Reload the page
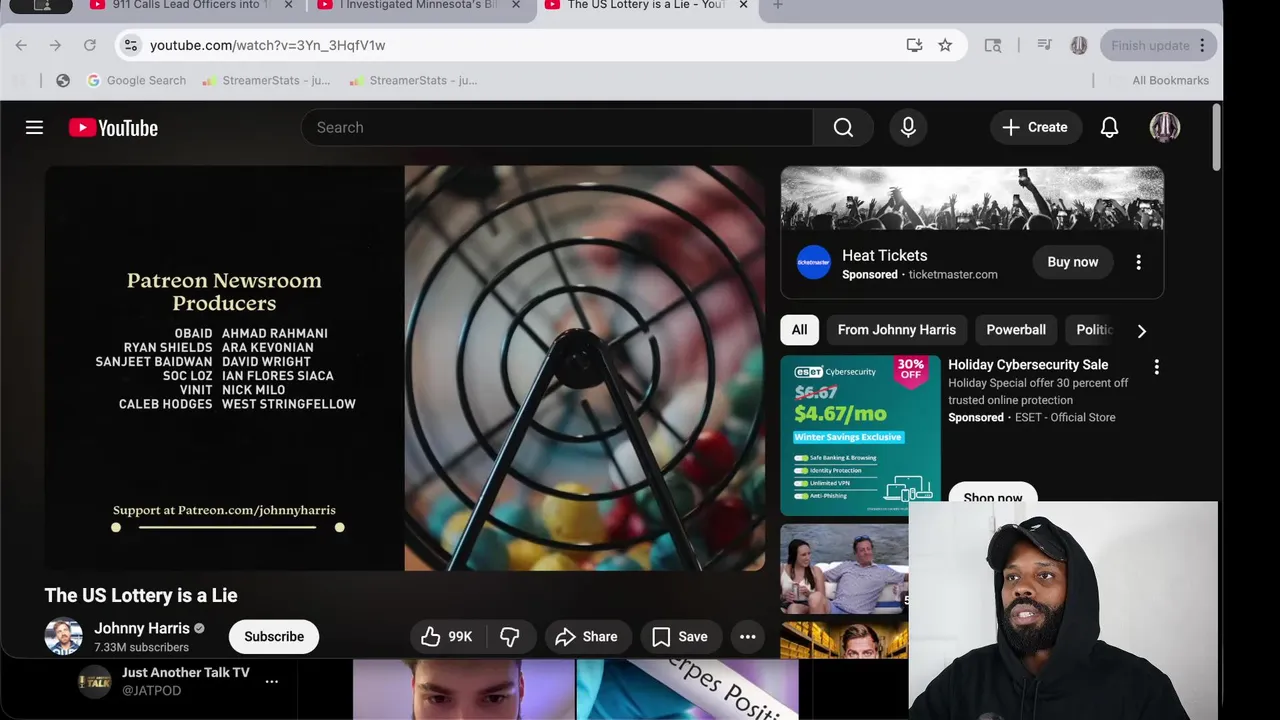The width and height of the screenshot is (1280, 720). (x=89, y=45)
